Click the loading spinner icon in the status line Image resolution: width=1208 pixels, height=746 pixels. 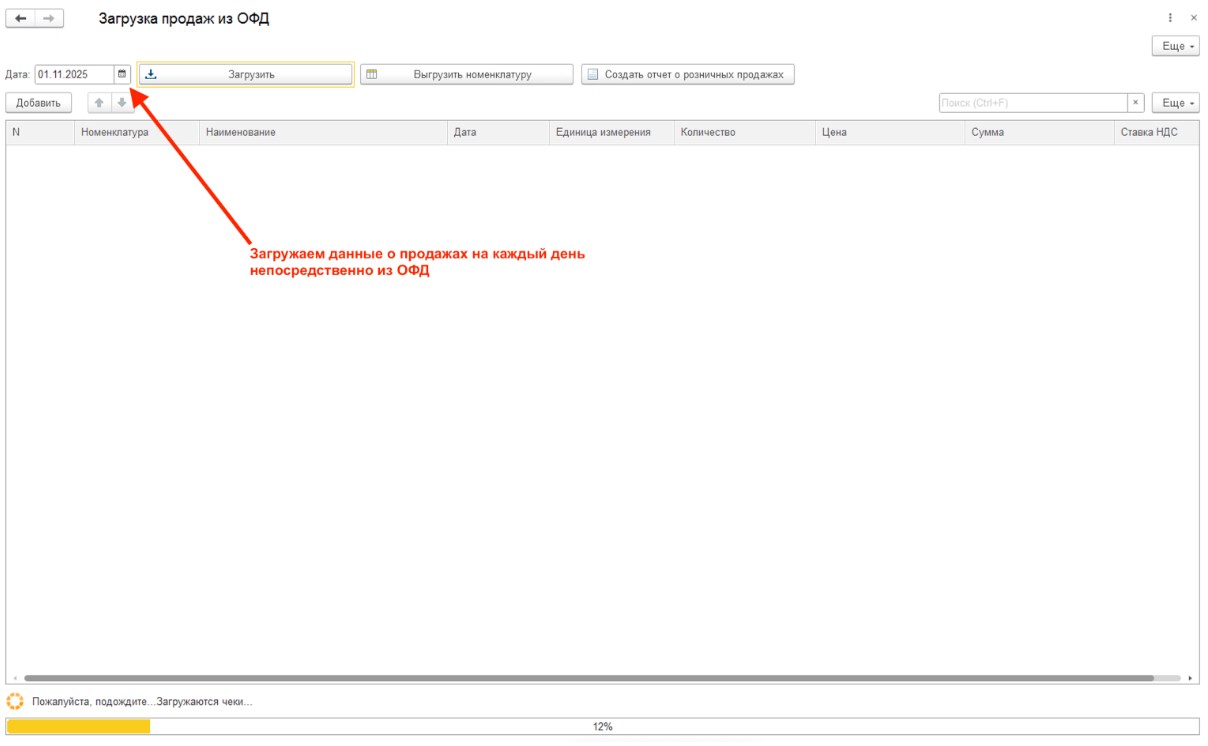pyautogui.click(x=15, y=702)
